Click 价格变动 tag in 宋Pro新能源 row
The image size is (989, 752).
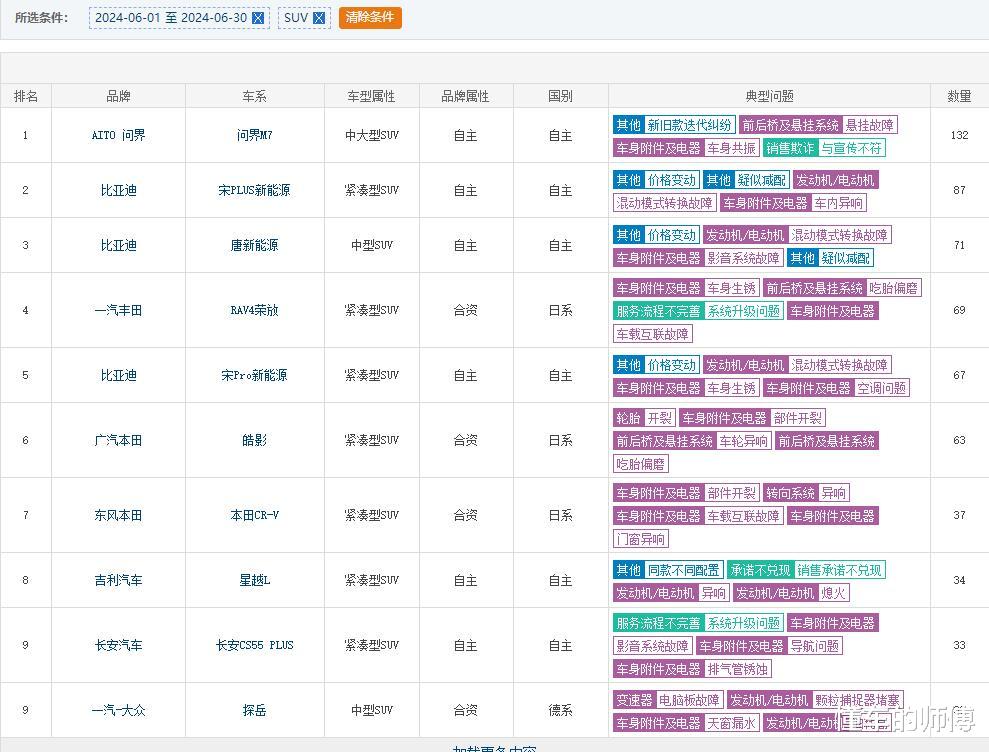672,365
